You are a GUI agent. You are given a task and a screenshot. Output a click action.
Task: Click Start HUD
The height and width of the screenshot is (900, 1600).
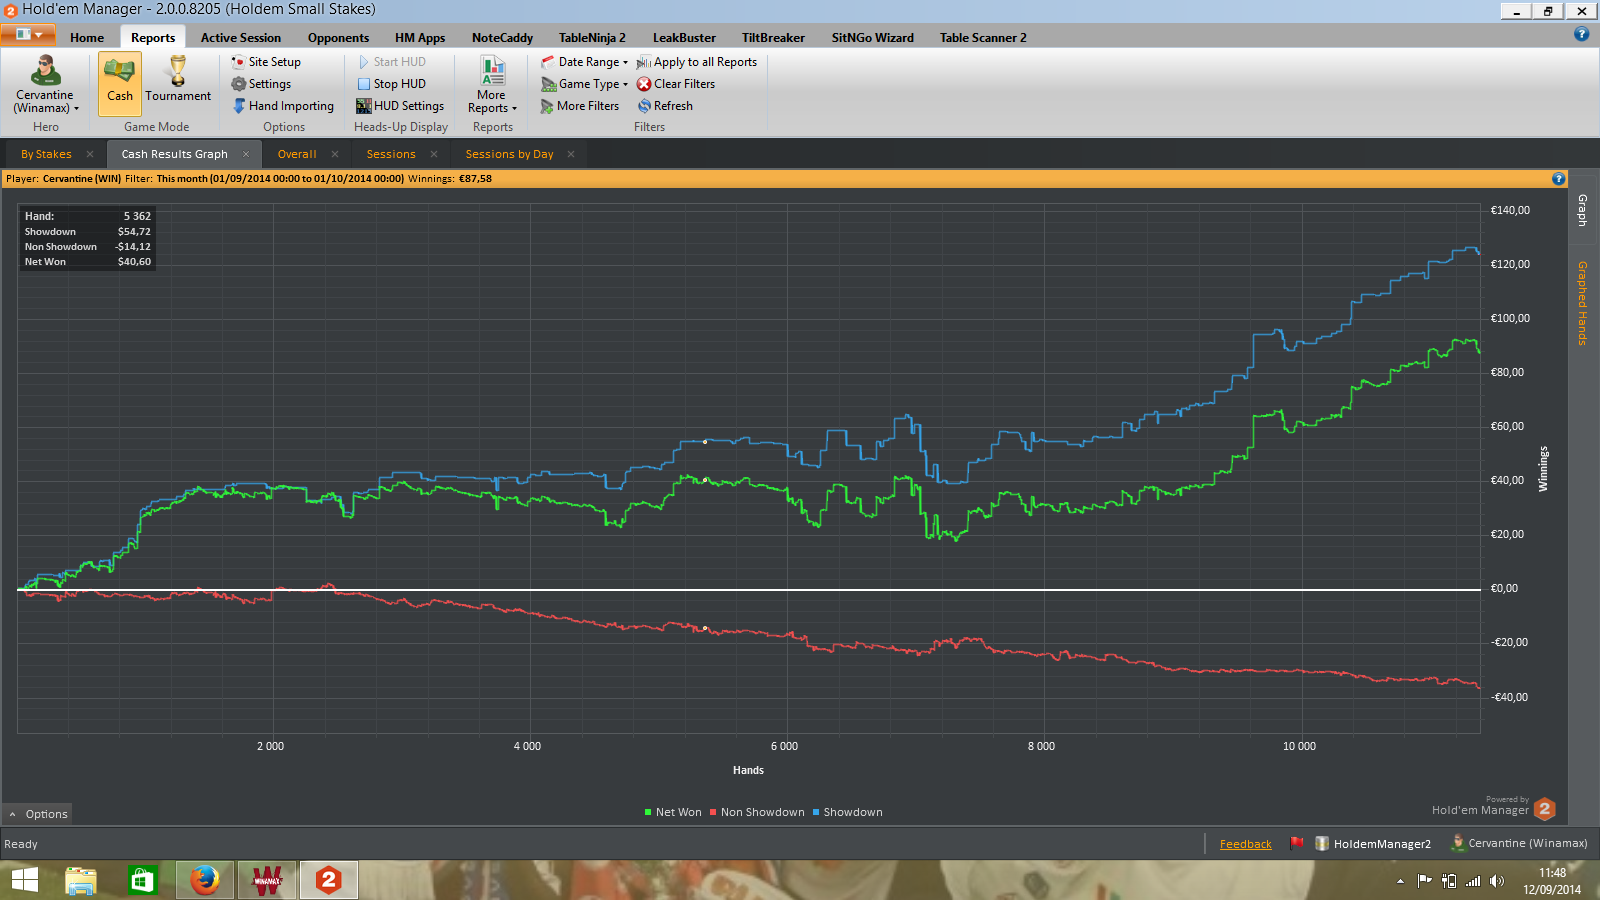391,62
